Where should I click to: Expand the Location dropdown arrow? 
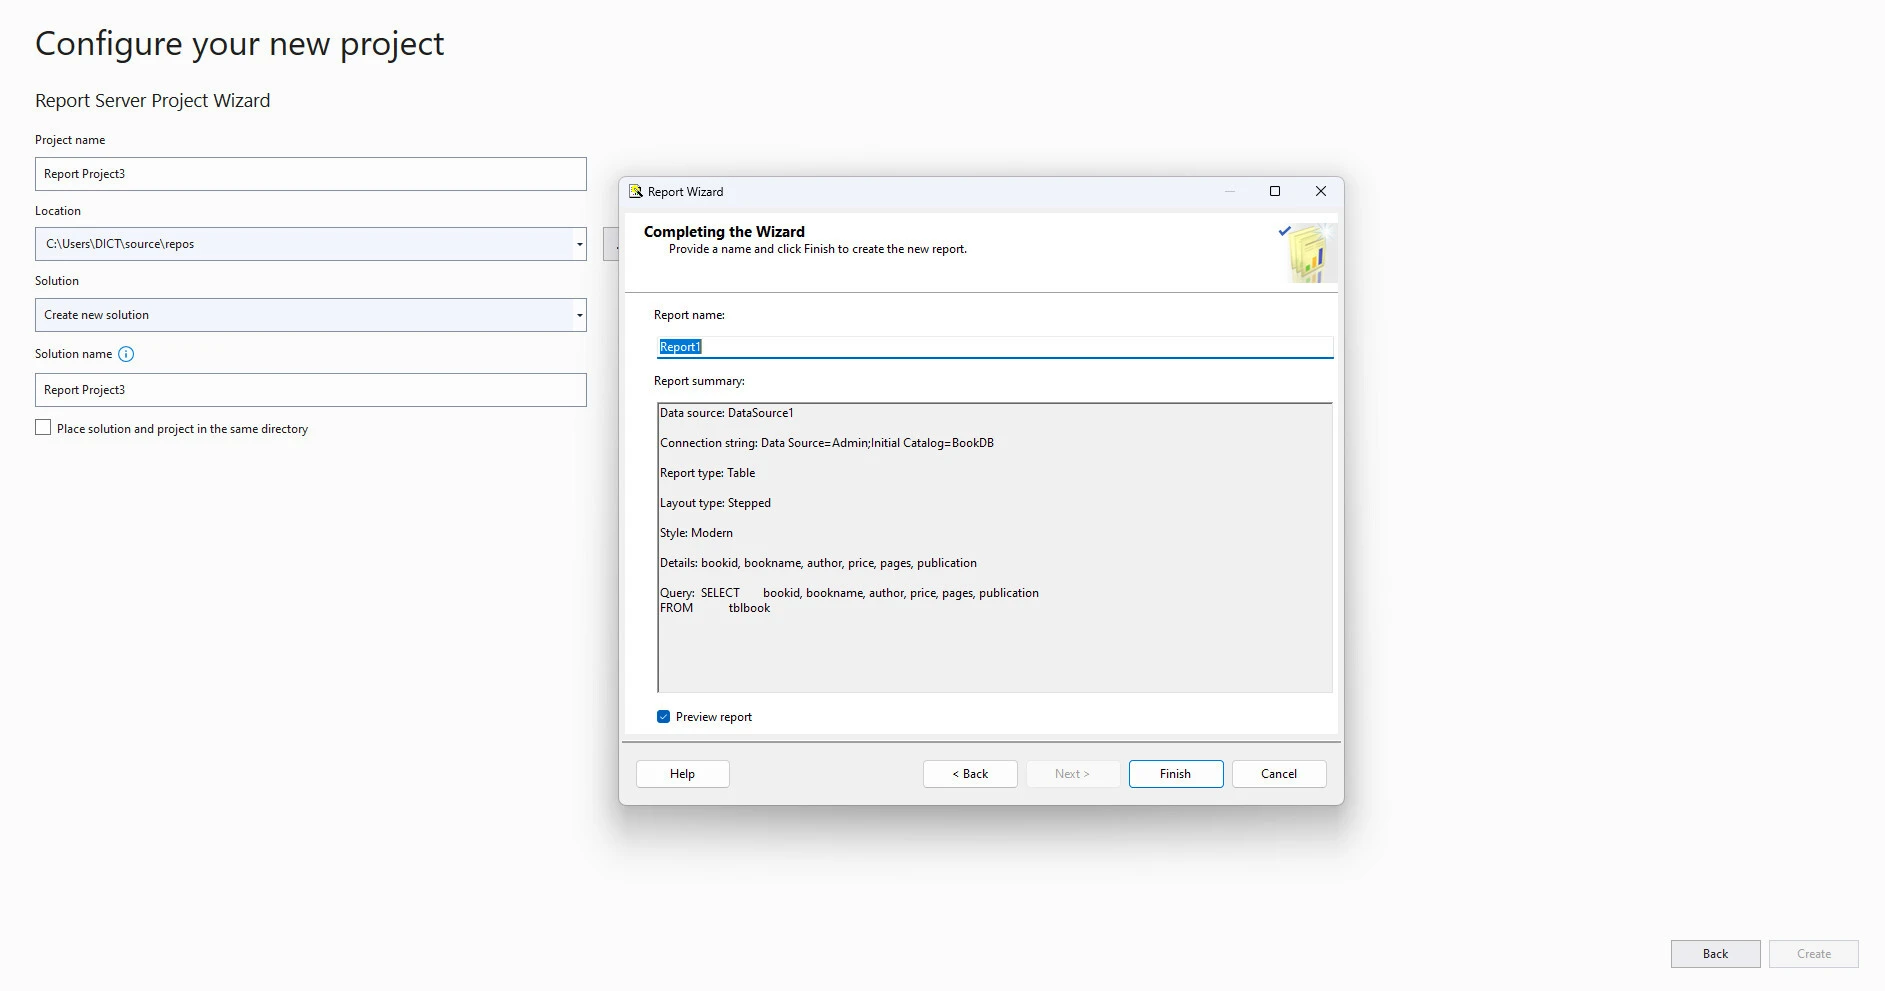point(579,244)
